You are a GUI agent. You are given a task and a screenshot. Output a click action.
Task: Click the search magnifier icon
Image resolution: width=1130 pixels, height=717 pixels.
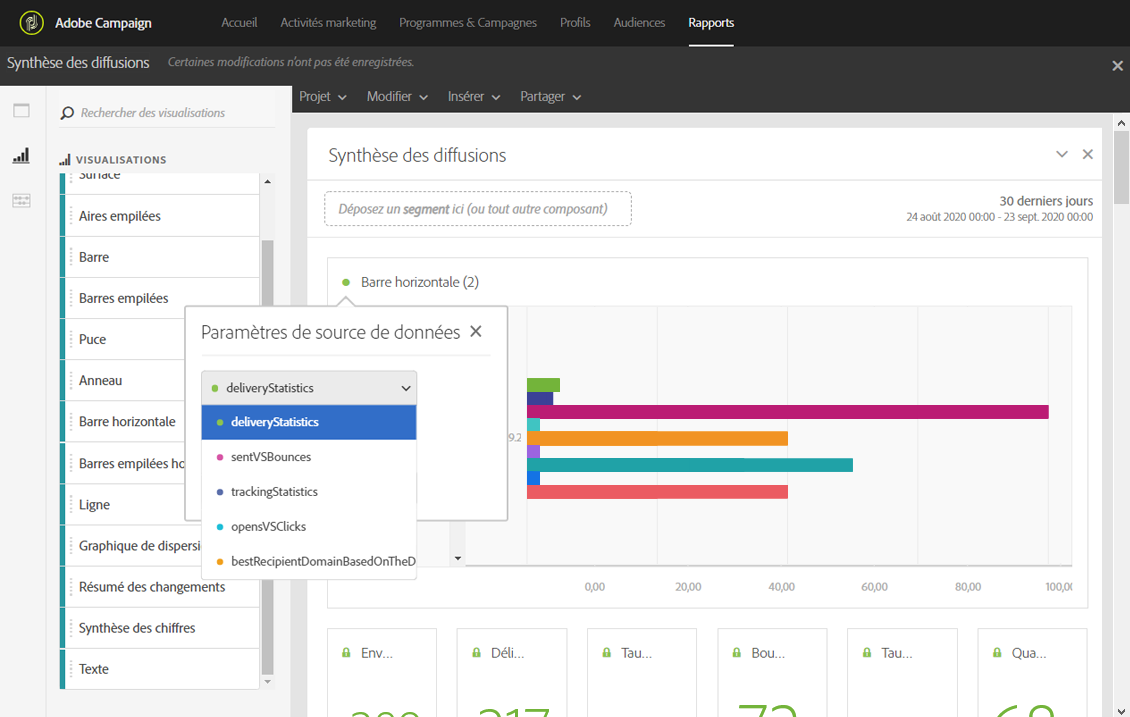(67, 114)
